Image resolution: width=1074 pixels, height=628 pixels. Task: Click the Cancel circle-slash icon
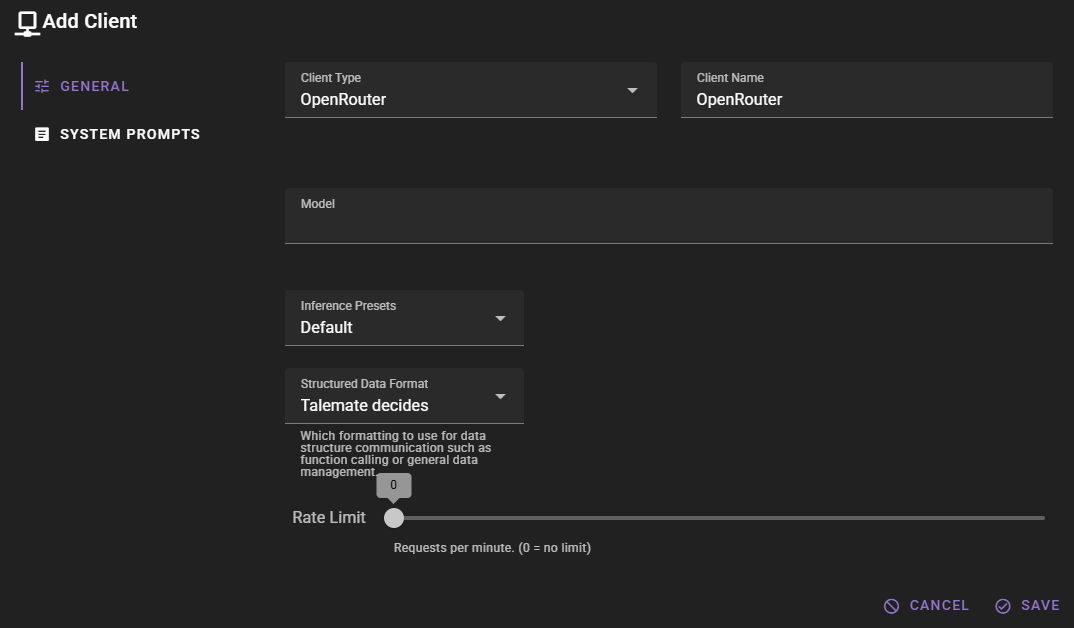(x=891, y=606)
